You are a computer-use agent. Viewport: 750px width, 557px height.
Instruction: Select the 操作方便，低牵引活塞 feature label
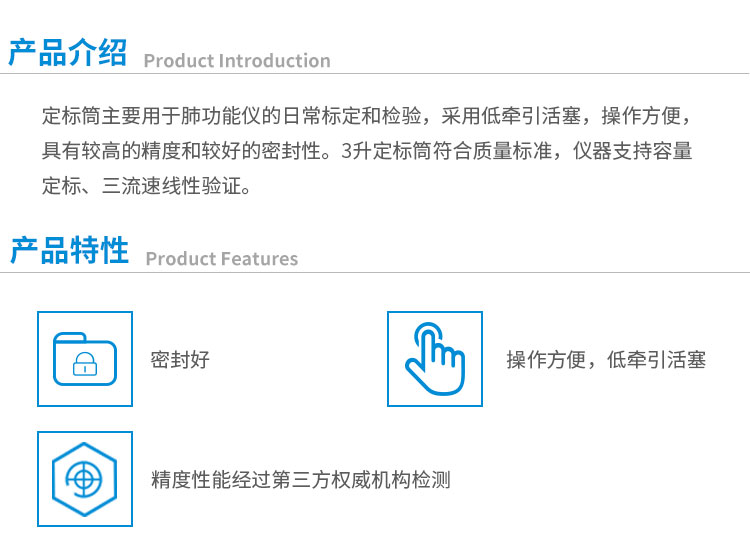pos(606,360)
